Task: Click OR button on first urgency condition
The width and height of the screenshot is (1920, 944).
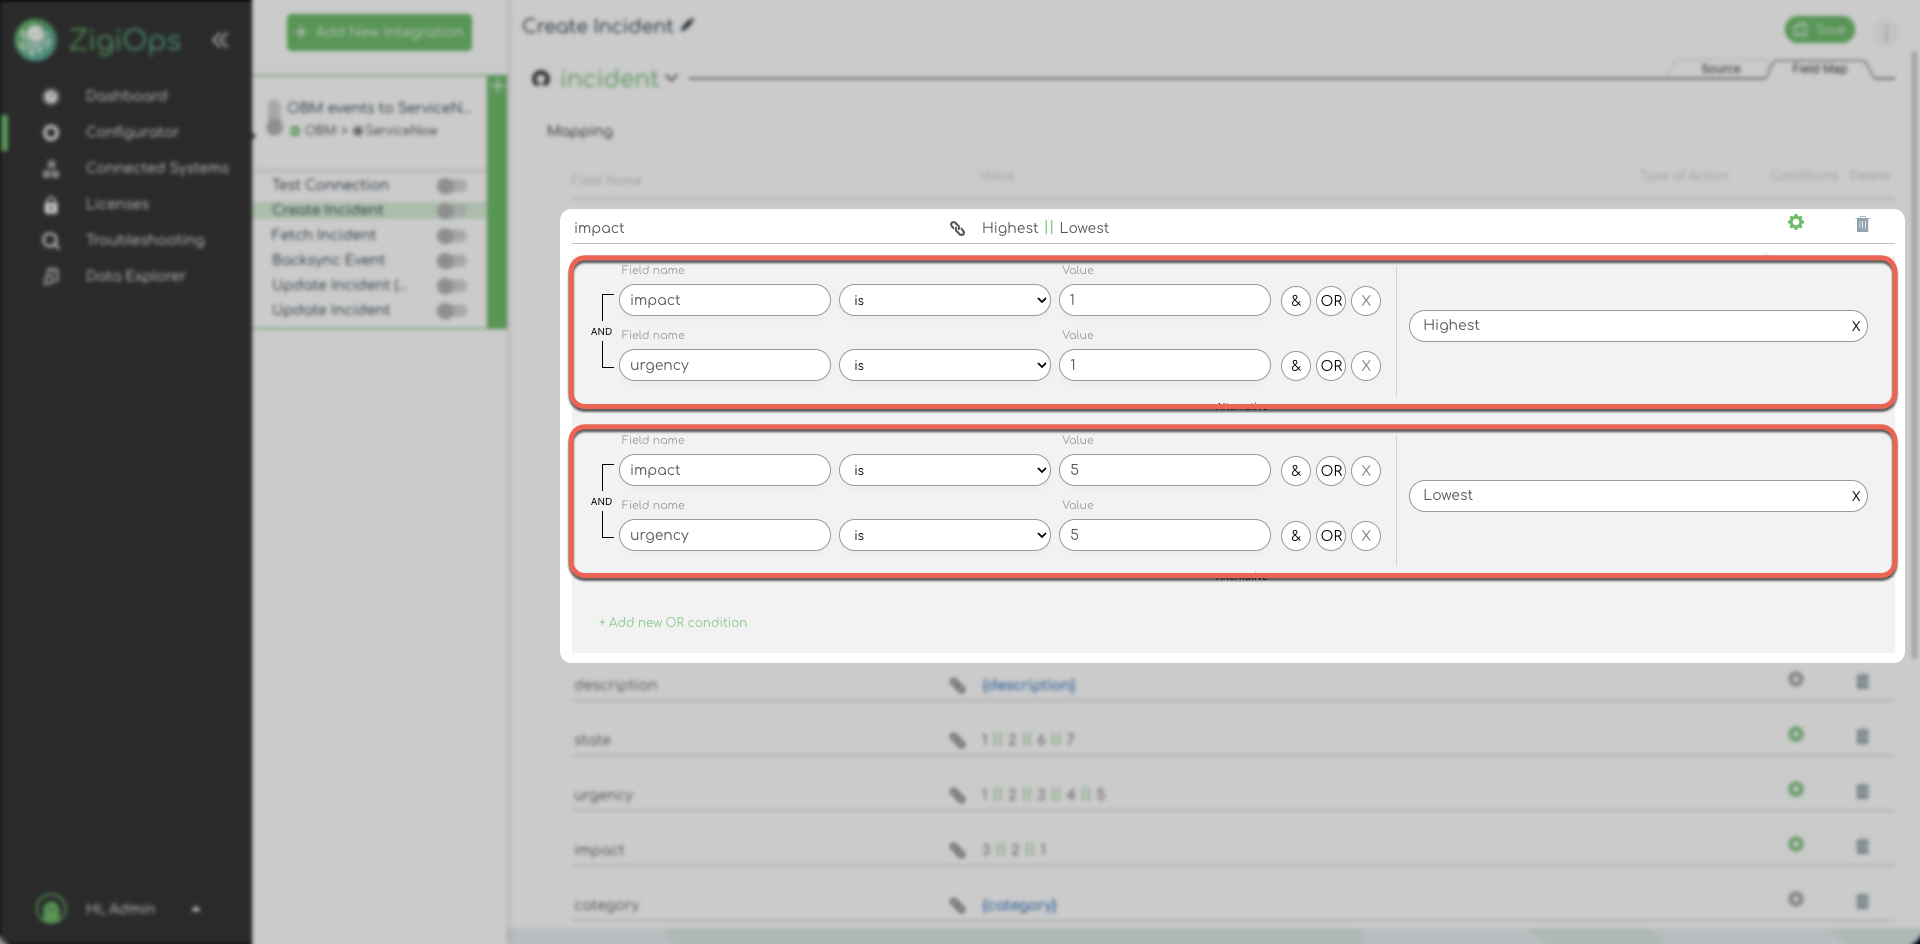Action: point(1330,366)
